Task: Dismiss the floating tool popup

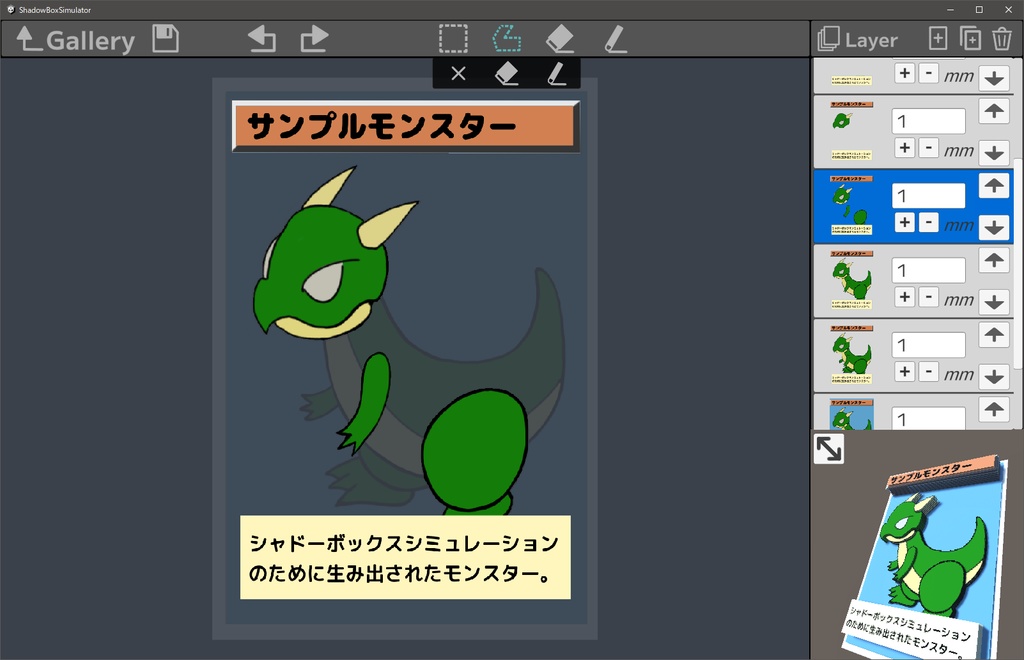Action: tap(458, 72)
